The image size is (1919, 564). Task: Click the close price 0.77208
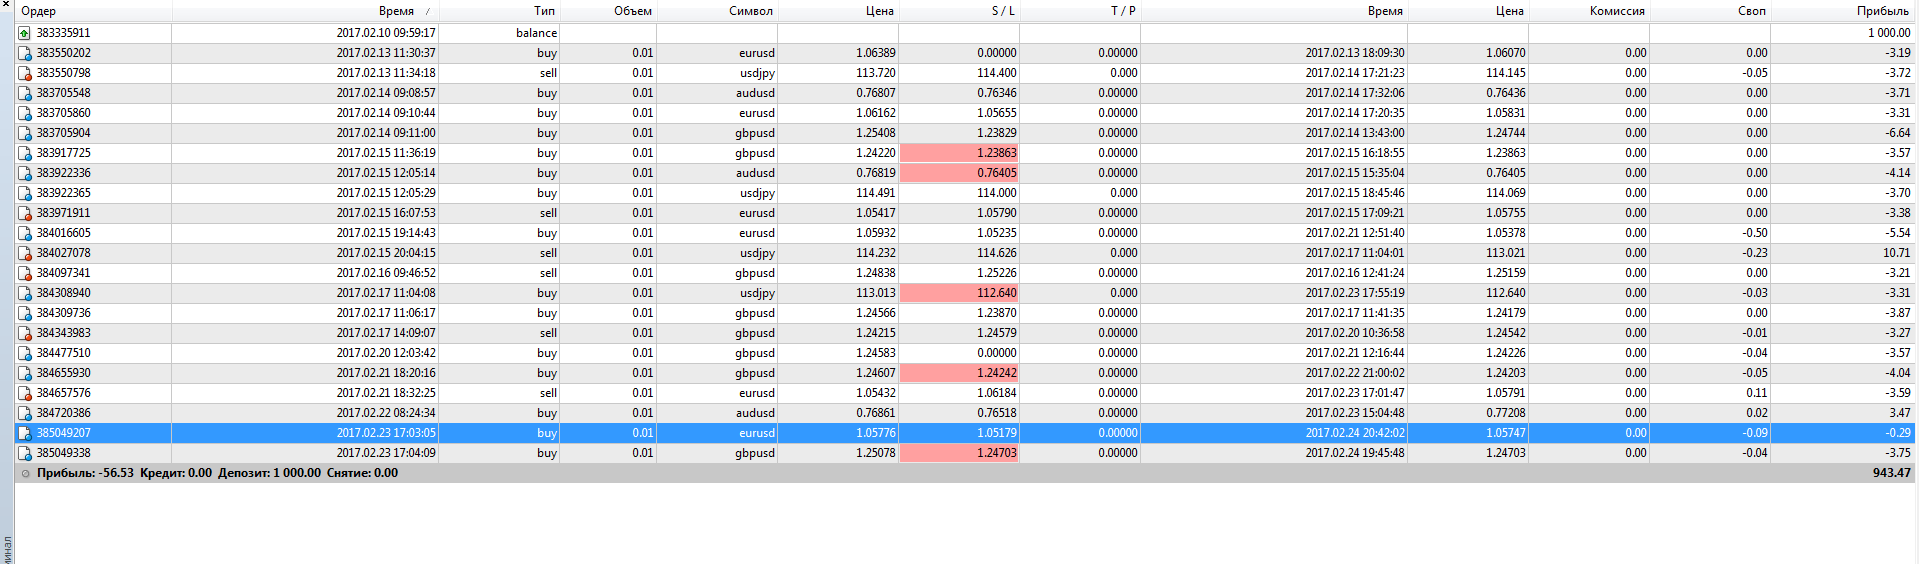1505,413
